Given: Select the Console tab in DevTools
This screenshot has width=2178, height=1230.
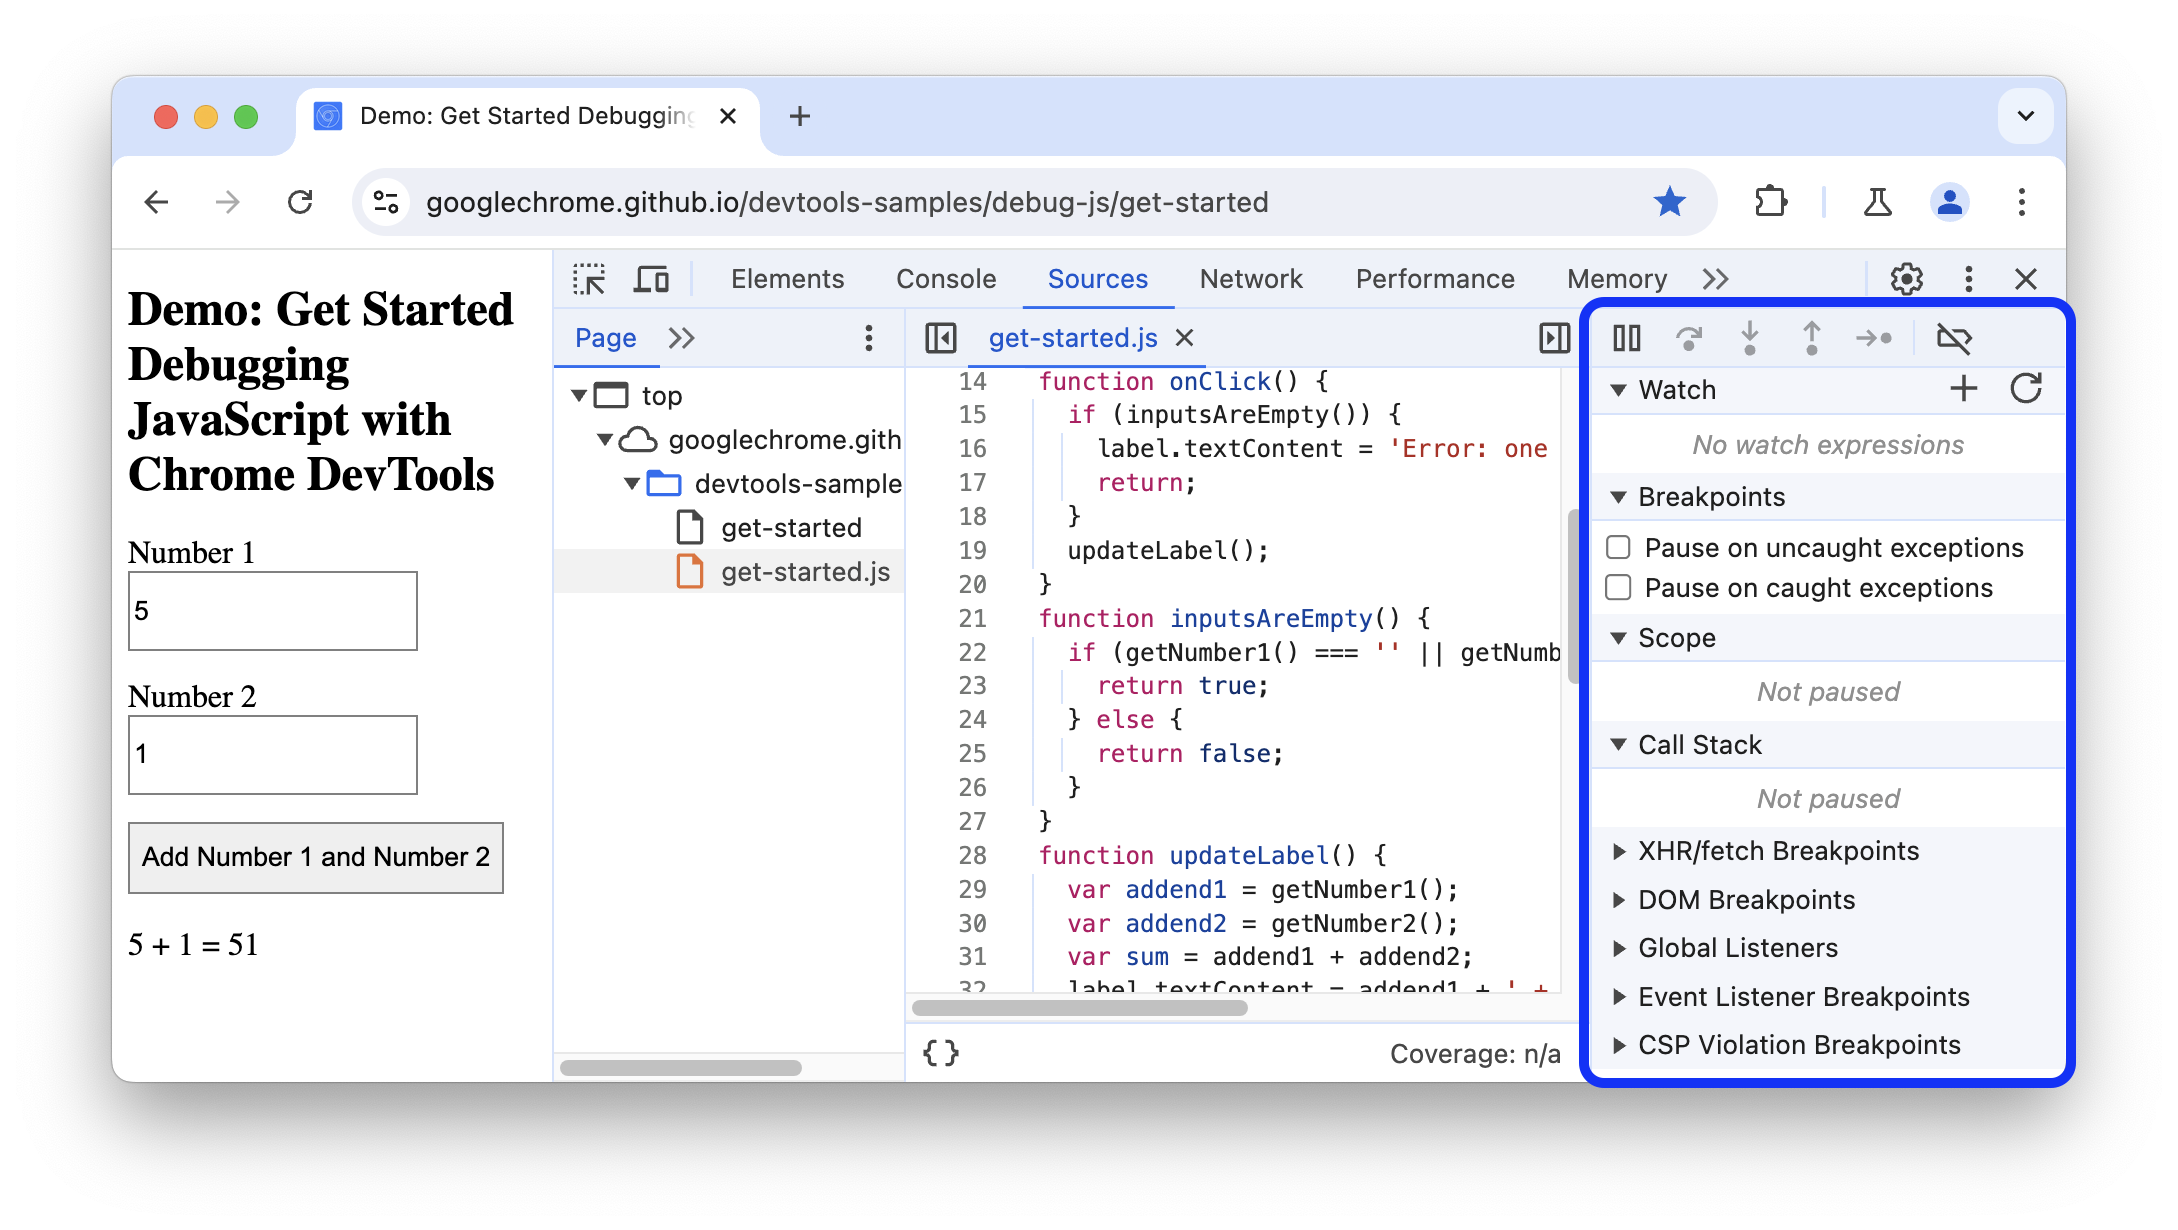Looking at the screenshot, I should pyautogui.click(x=945, y=278).
